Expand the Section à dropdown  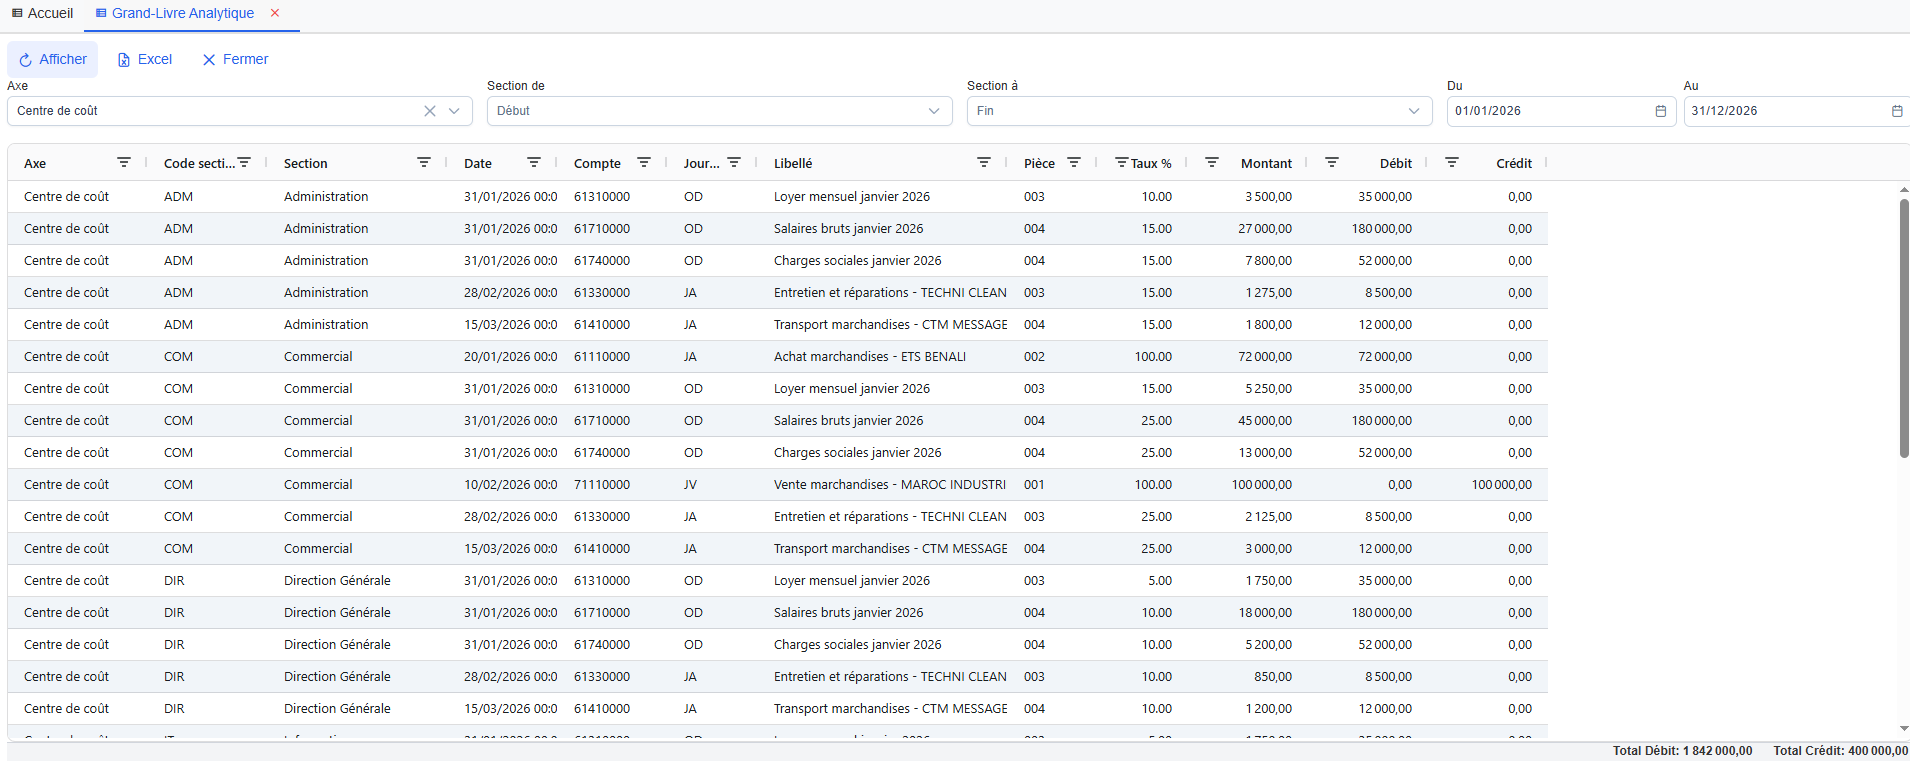tap(1414, 111)
